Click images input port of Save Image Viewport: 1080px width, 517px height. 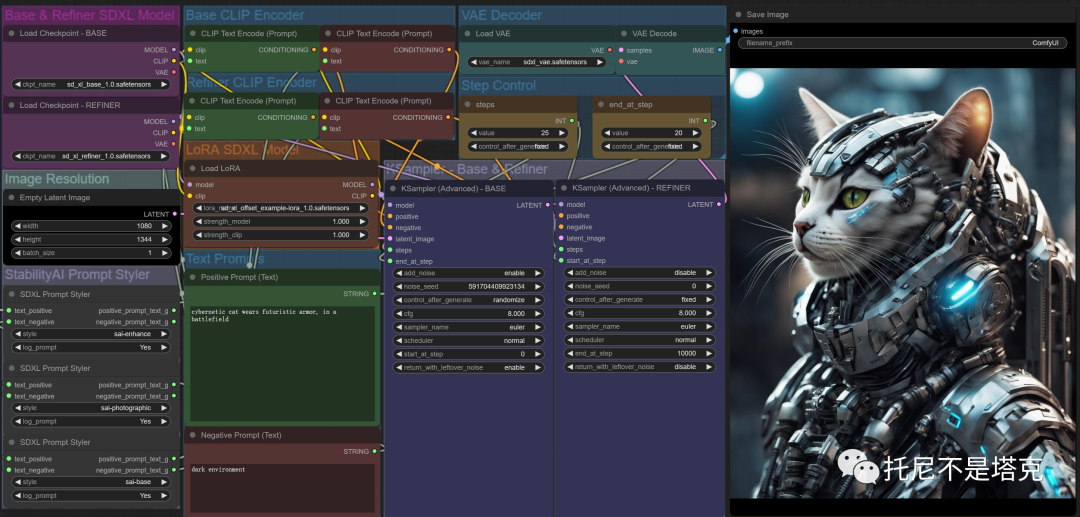736,31
